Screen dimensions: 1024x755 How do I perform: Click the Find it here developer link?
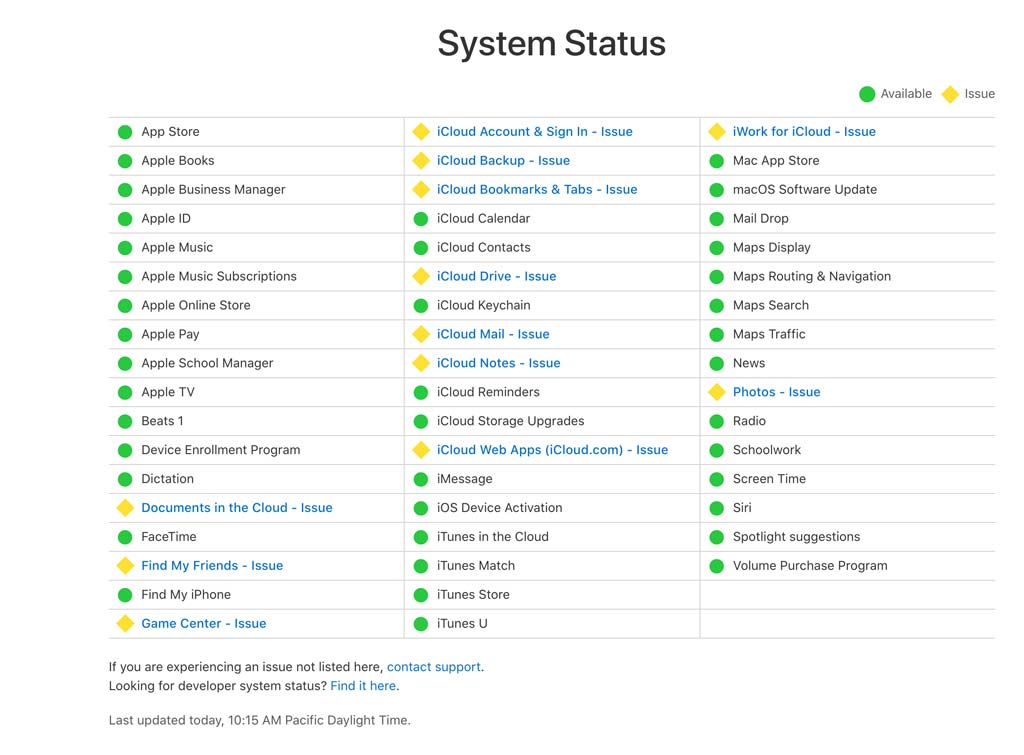tap(363, 686)
